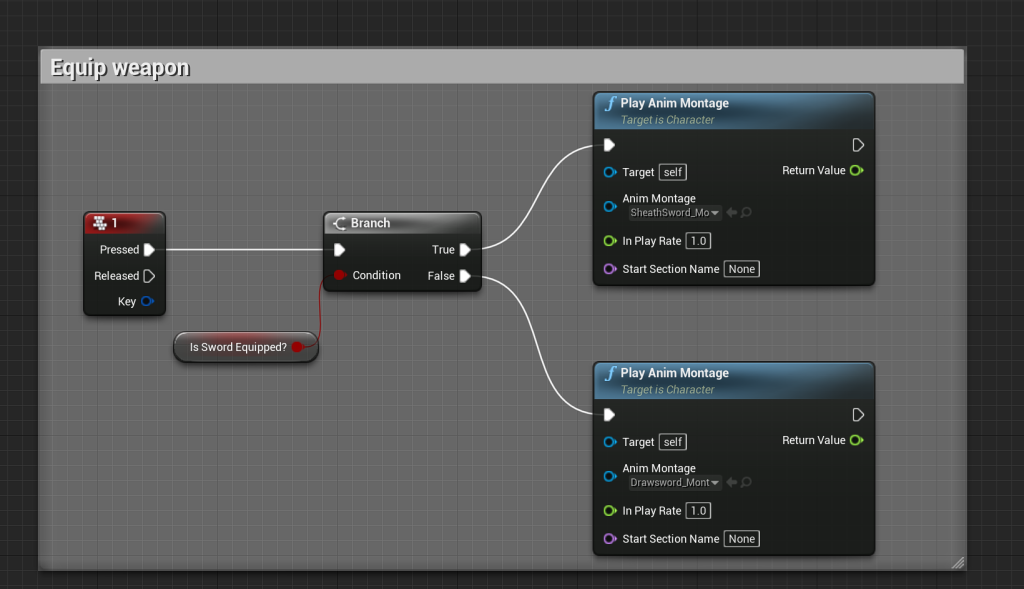Select the Is Sword Equipped? variable node

(x=238, y=347)
